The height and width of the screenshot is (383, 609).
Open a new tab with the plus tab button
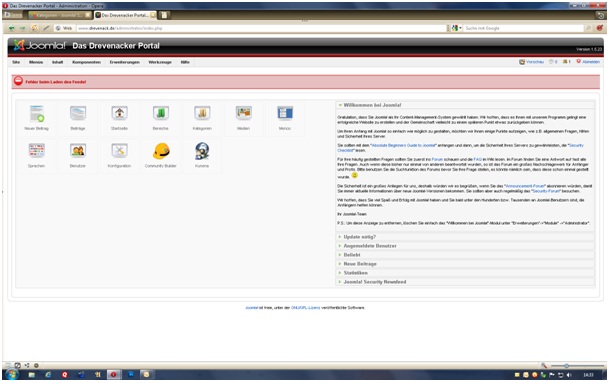click(164, 15)
